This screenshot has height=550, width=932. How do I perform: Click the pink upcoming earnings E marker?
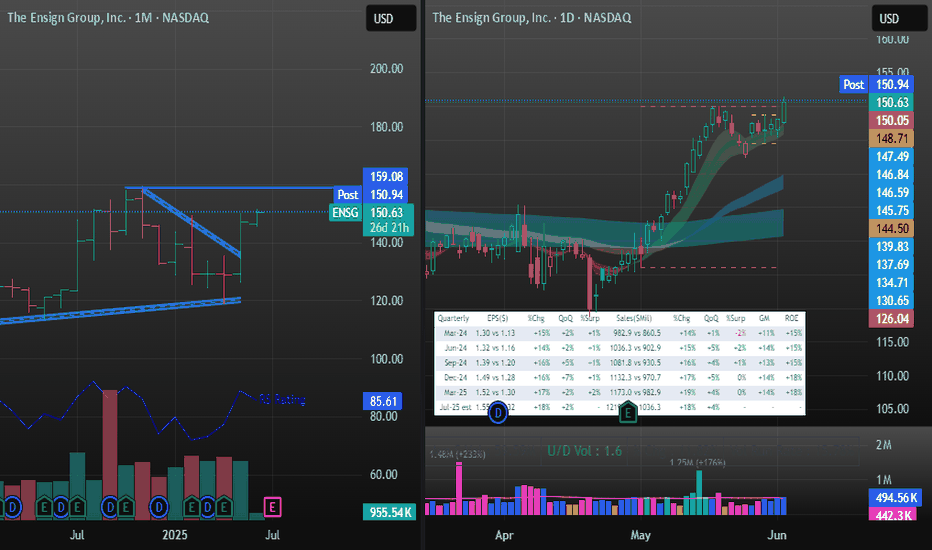coord(272,507)
